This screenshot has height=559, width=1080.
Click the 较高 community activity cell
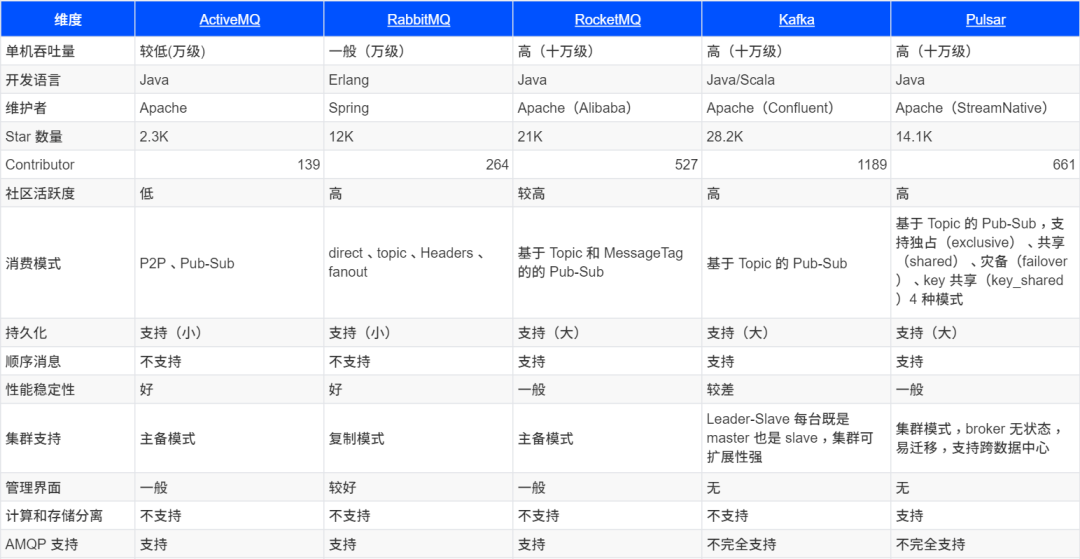[608, 193]
